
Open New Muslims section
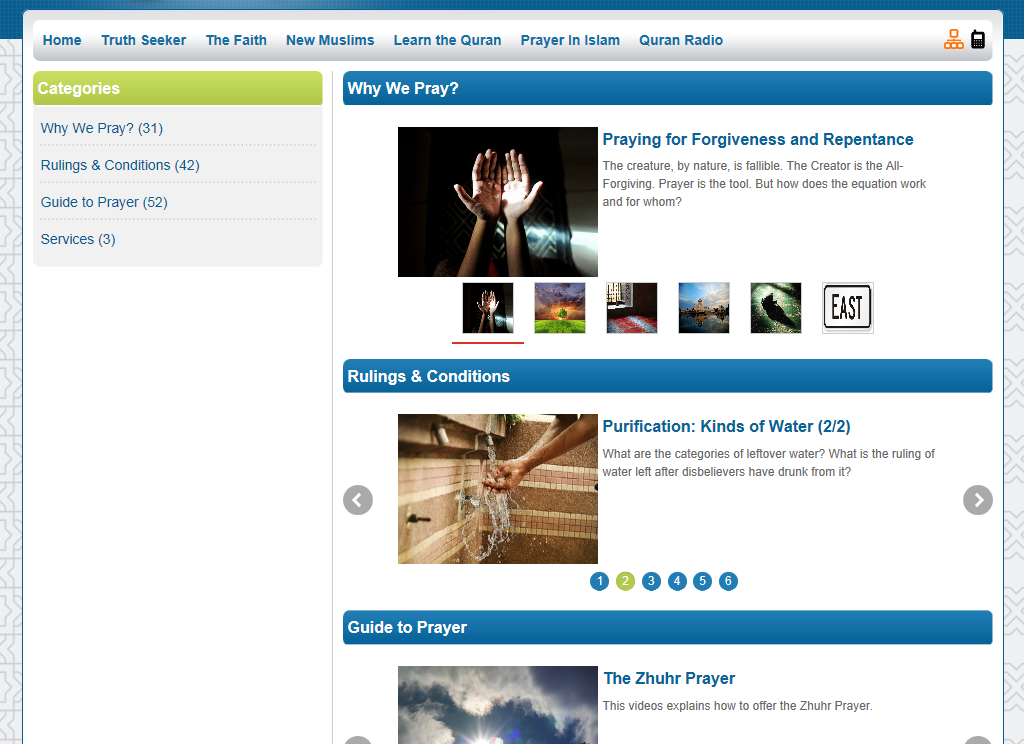(330, 40)
